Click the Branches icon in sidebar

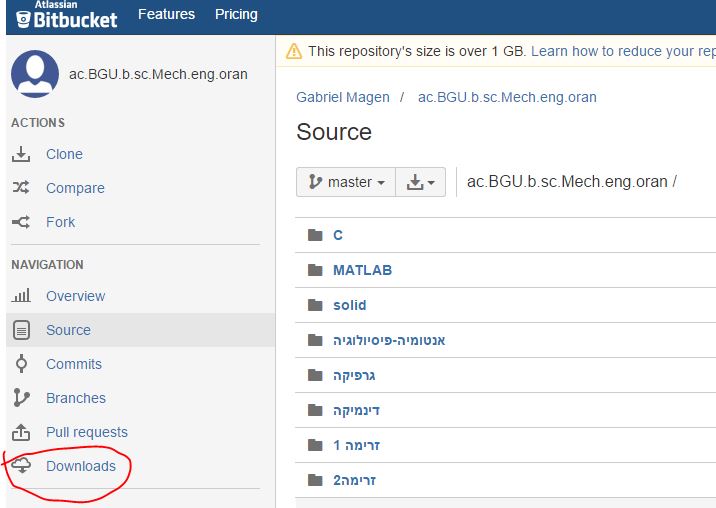coord(21,397)
